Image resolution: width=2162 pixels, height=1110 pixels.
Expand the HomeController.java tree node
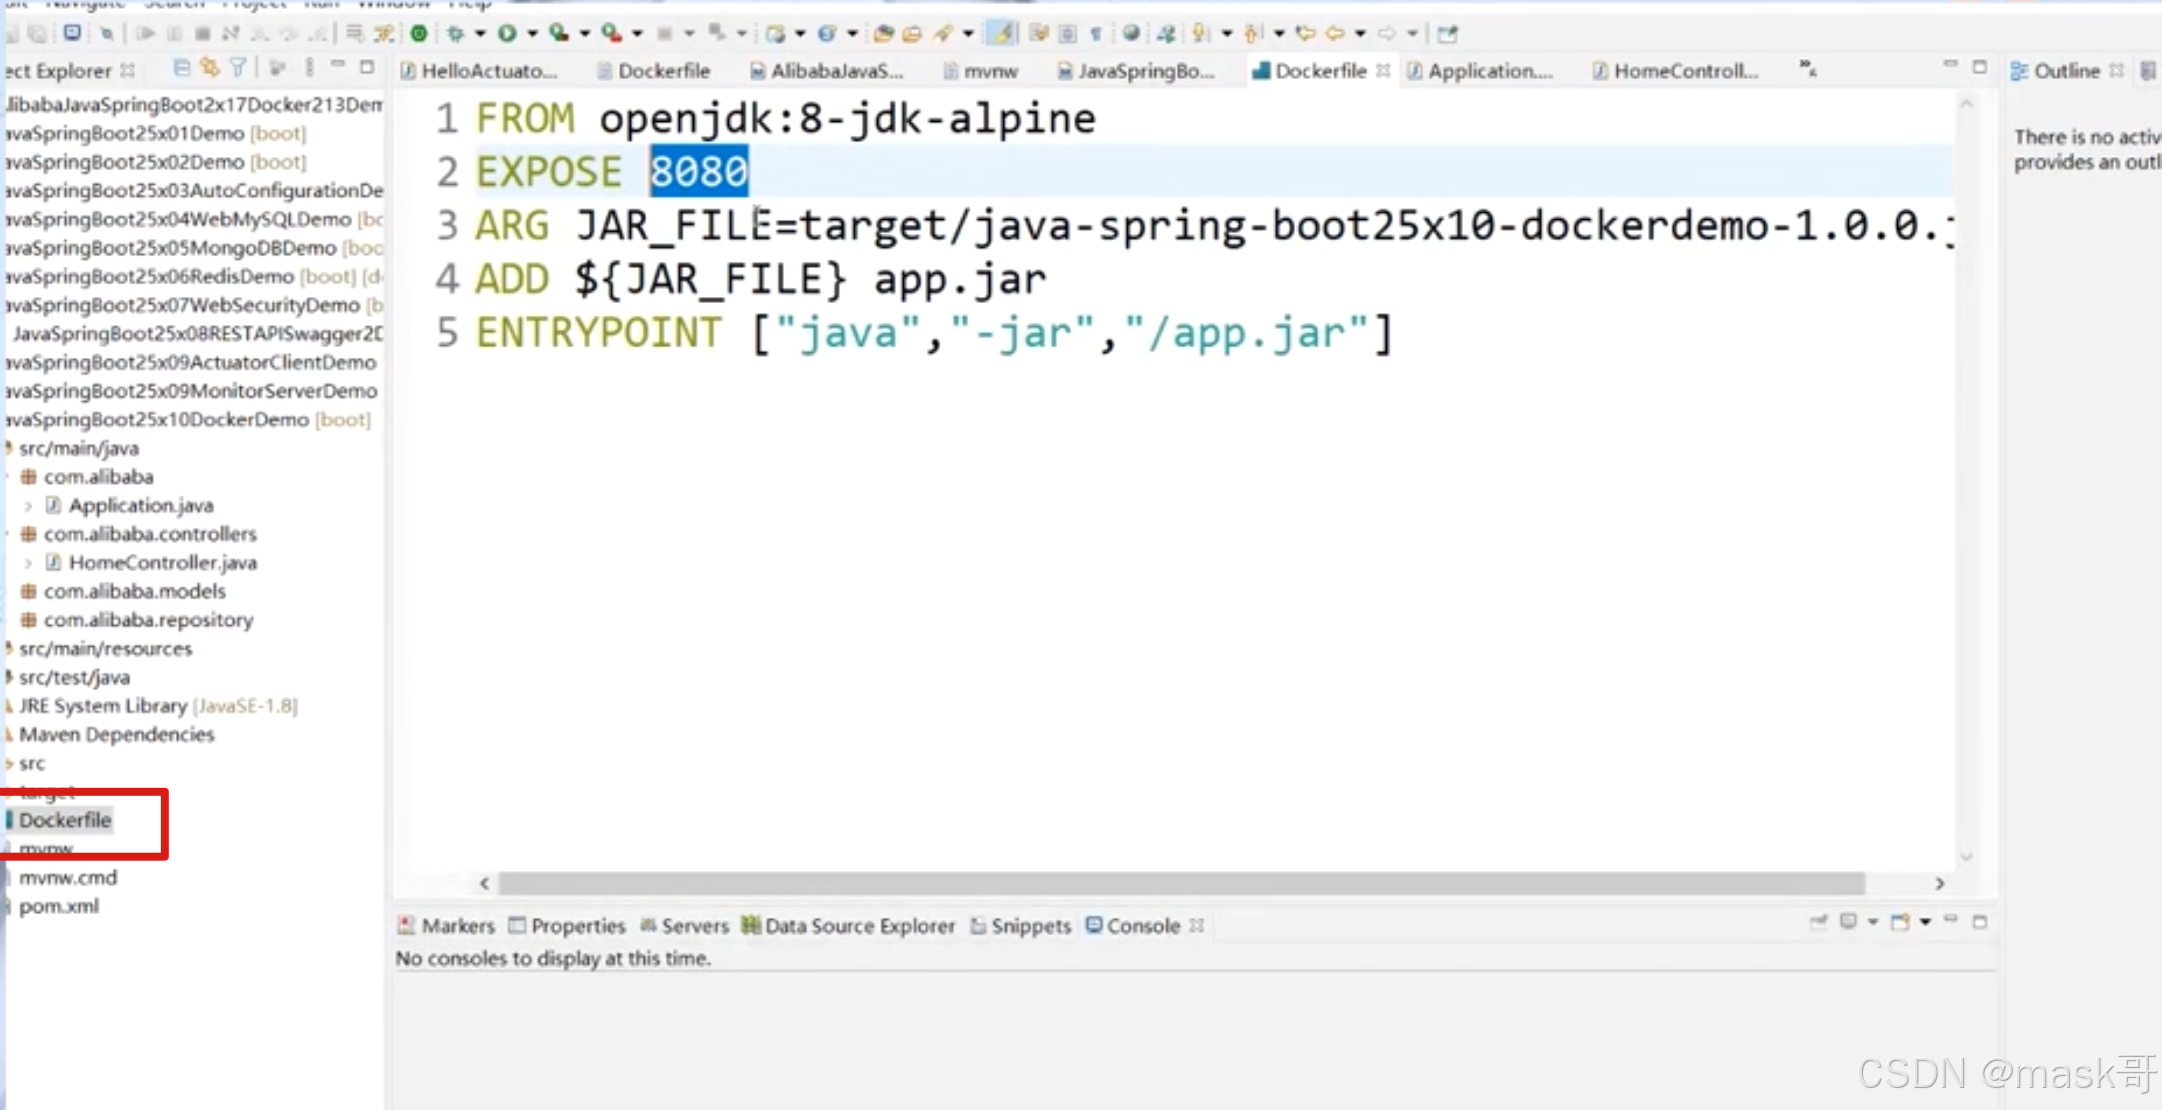click(x=28, y=563)
